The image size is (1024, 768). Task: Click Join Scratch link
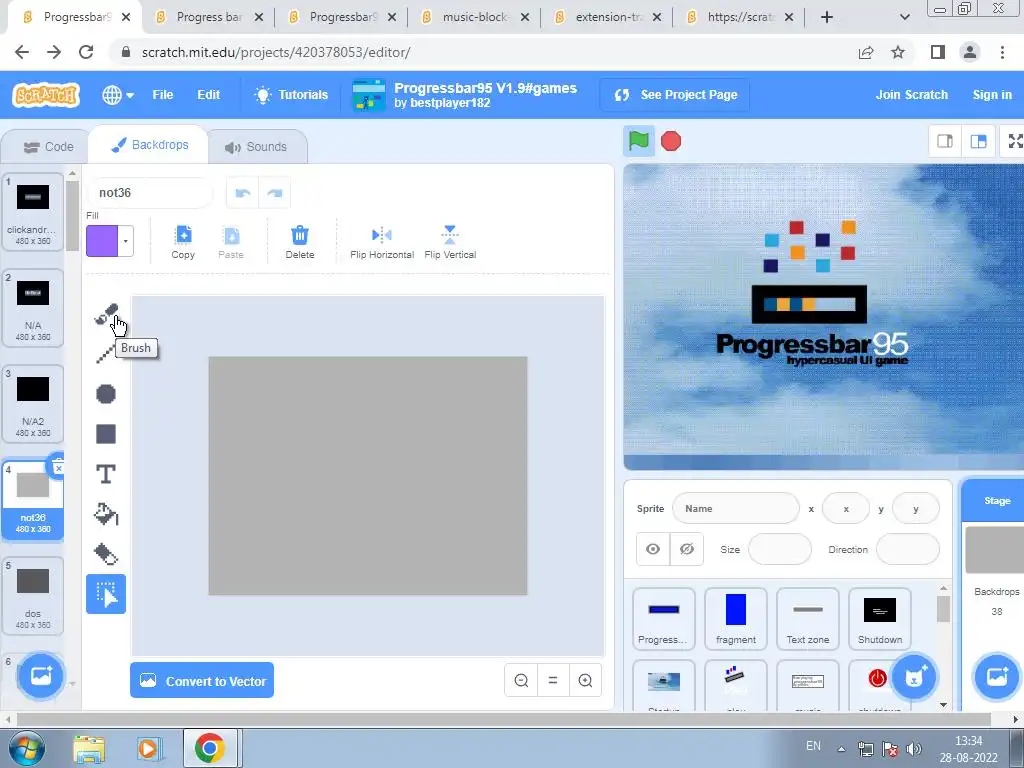click(912, 95)
